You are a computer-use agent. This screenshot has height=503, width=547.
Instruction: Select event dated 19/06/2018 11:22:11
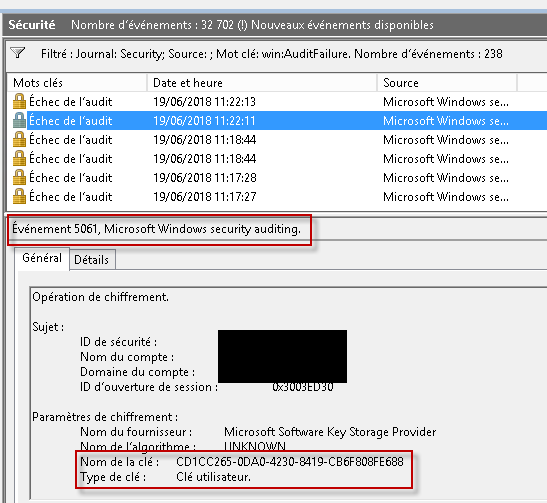pos(204,121)
